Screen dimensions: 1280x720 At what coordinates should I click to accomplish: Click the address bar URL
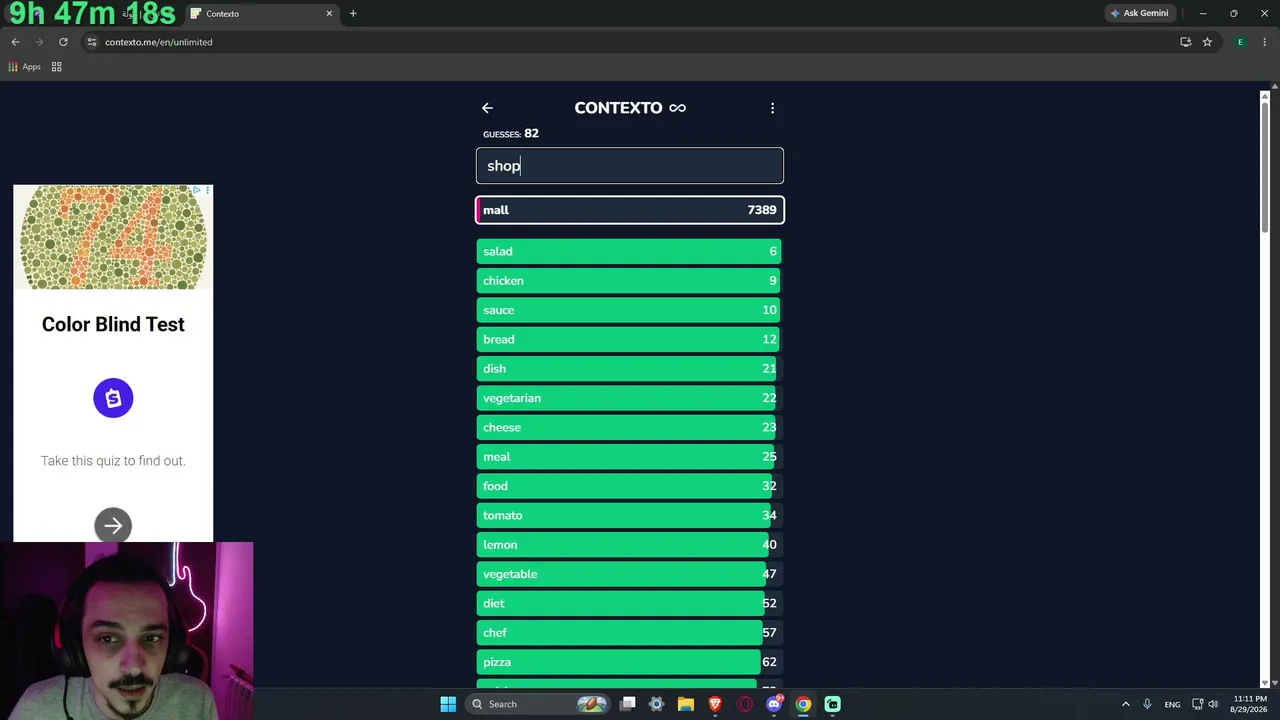[x=159, y=42]
